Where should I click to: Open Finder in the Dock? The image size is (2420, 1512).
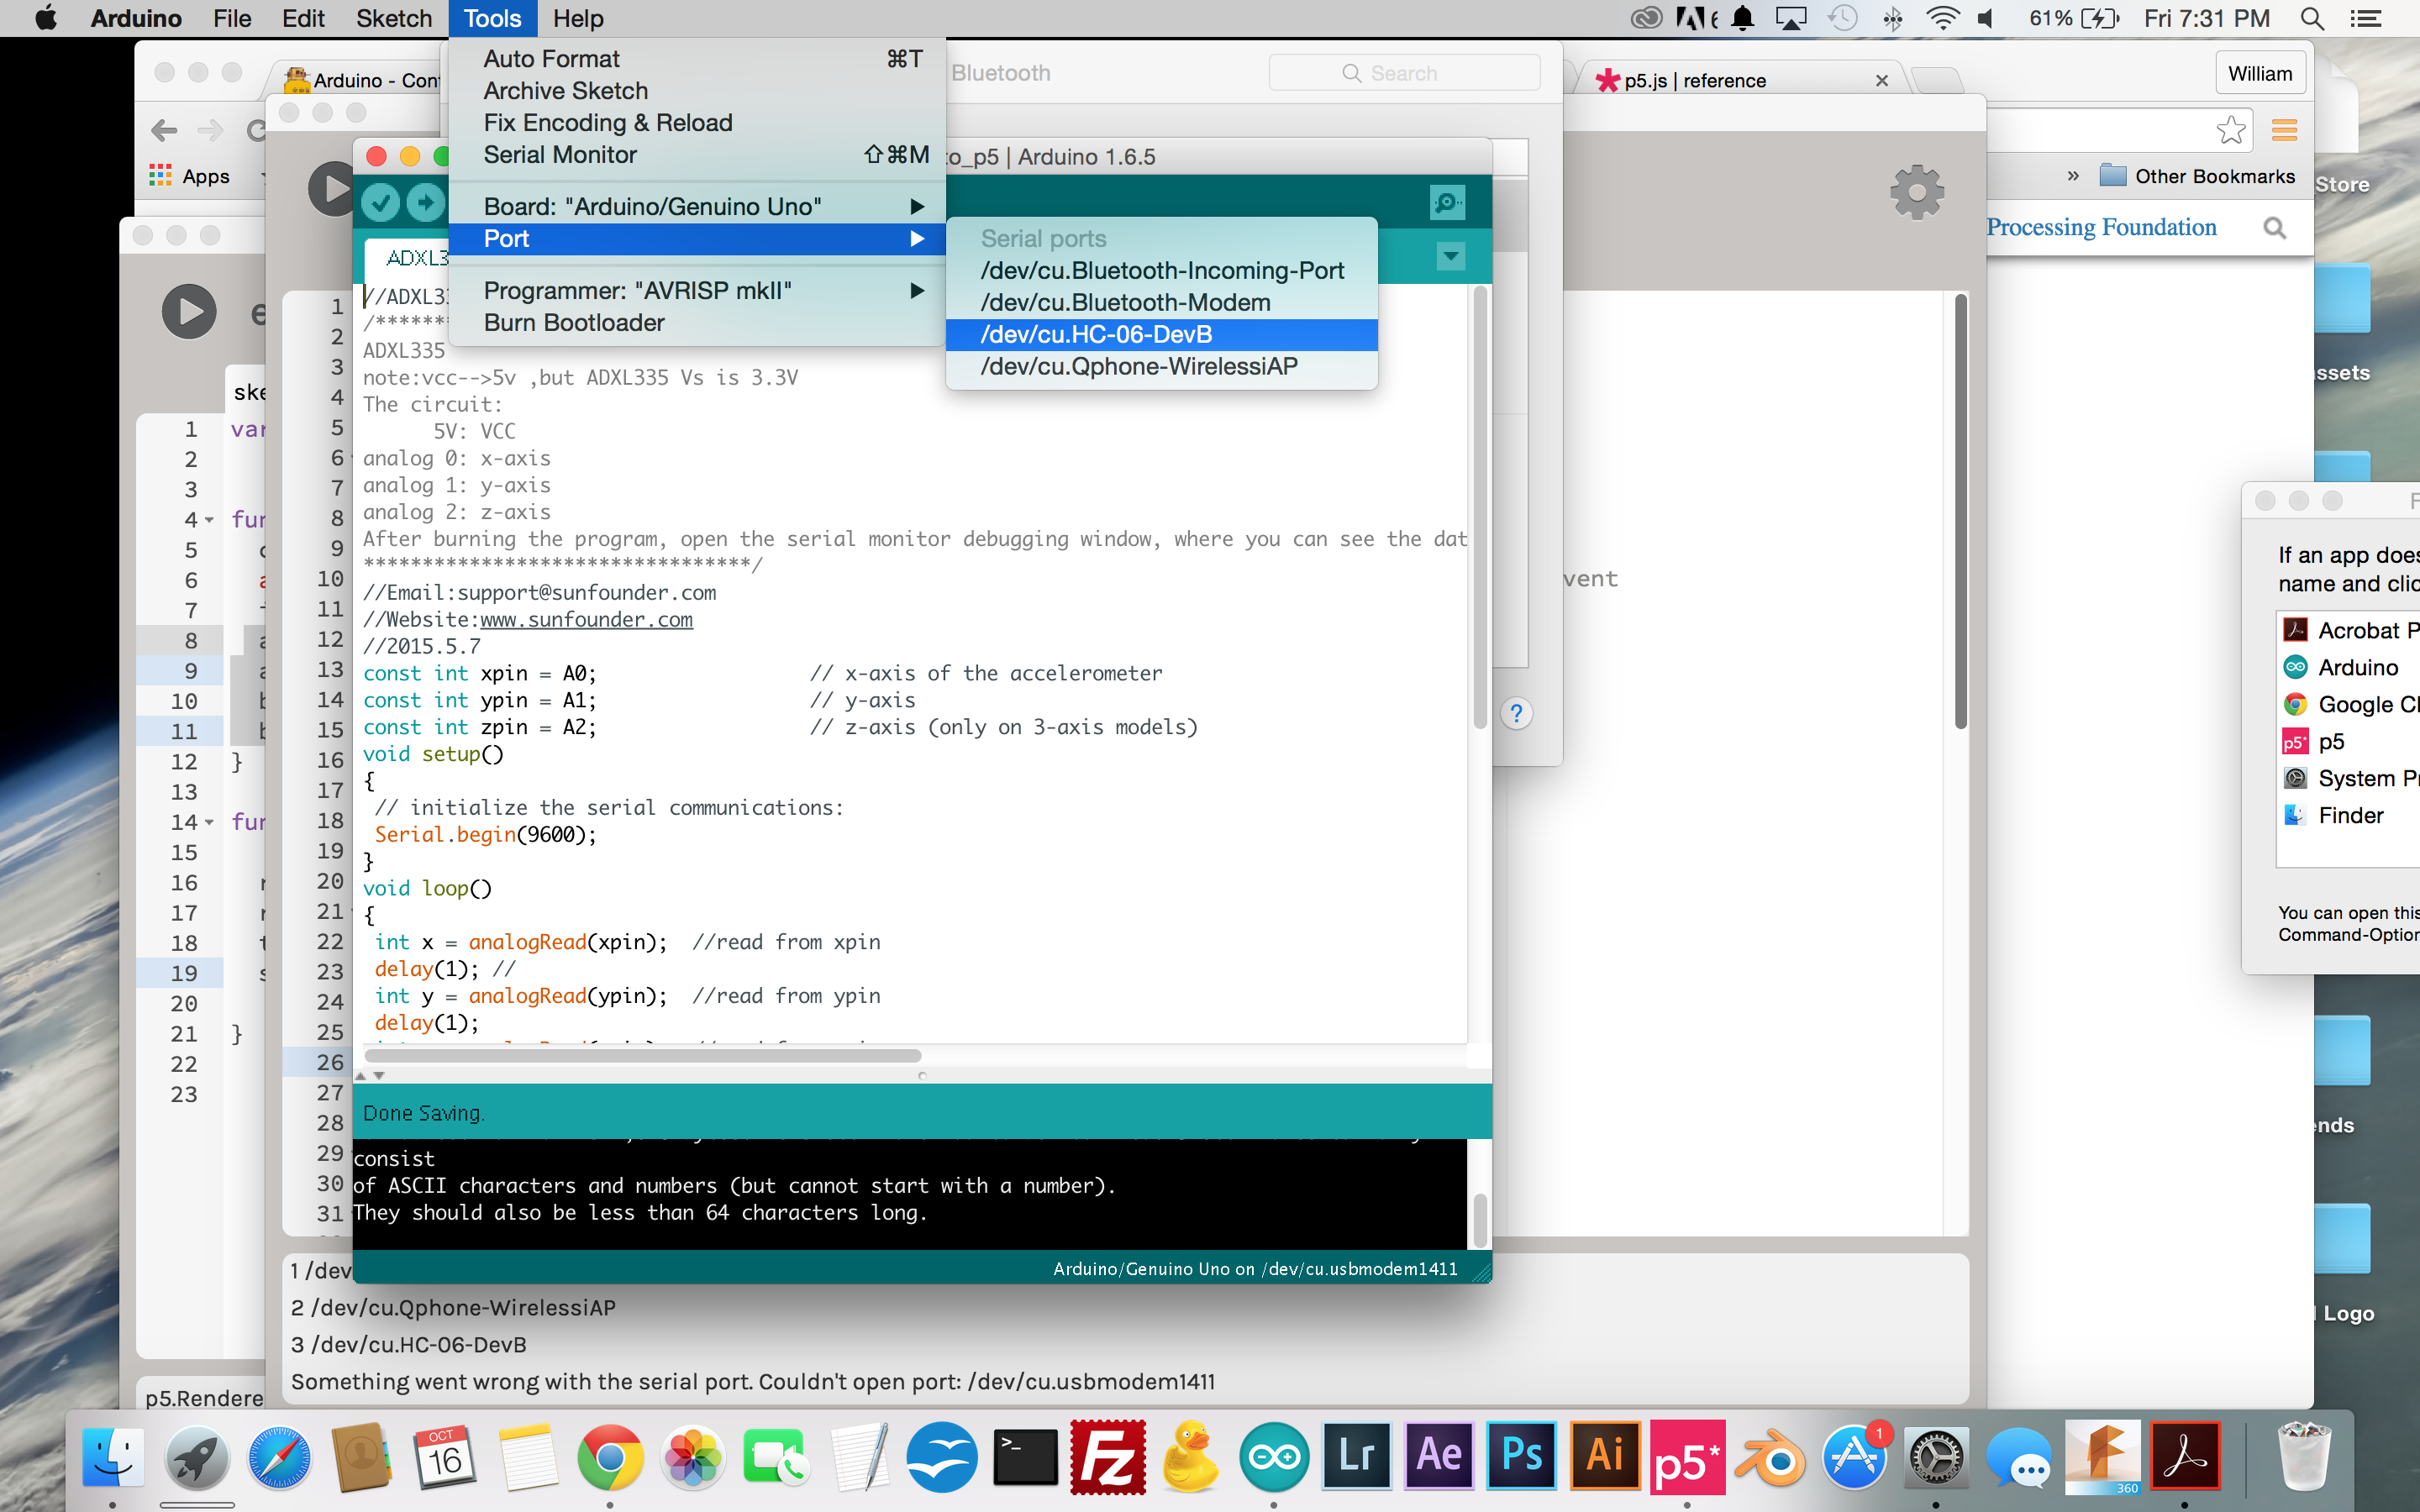[x=112, y=1456]
